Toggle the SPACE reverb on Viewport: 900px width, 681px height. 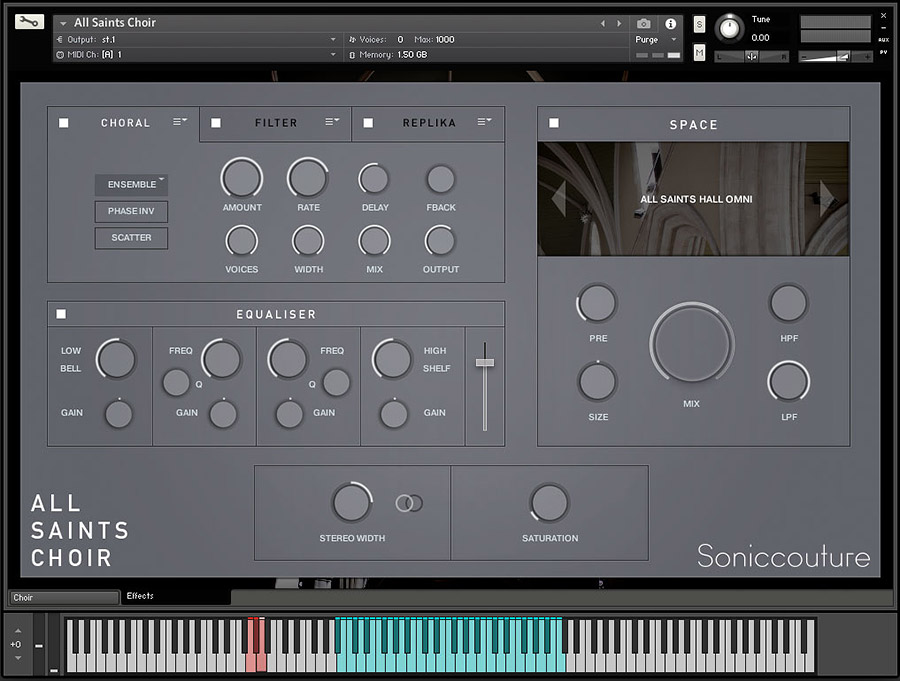coord(552,125)
